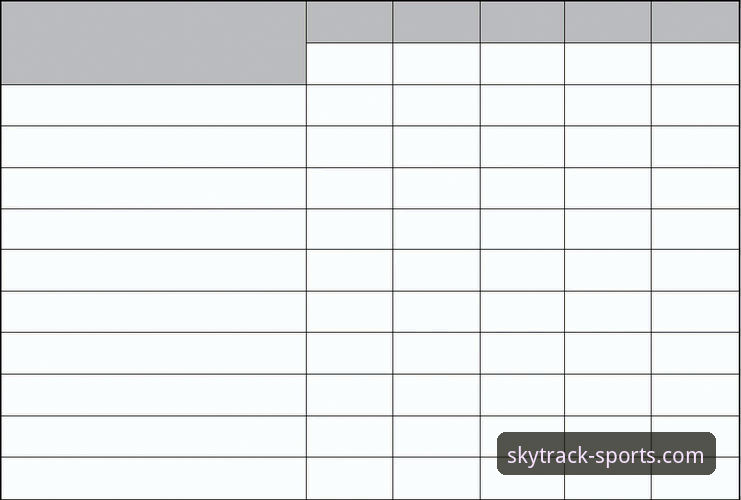Click the third small gray header cell
Image resolution: width=741 pixels, height=500 pixels.
pyautogui.click(x=522, y=22)
